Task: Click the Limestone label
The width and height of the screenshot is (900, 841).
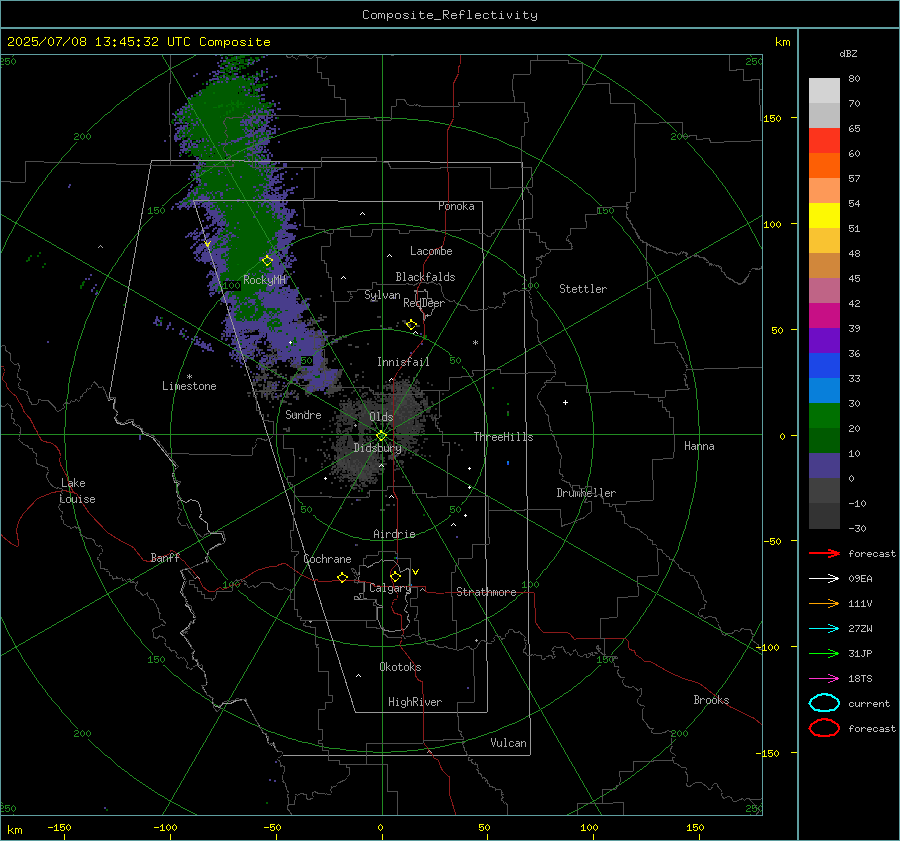Action: coord(189,386)
